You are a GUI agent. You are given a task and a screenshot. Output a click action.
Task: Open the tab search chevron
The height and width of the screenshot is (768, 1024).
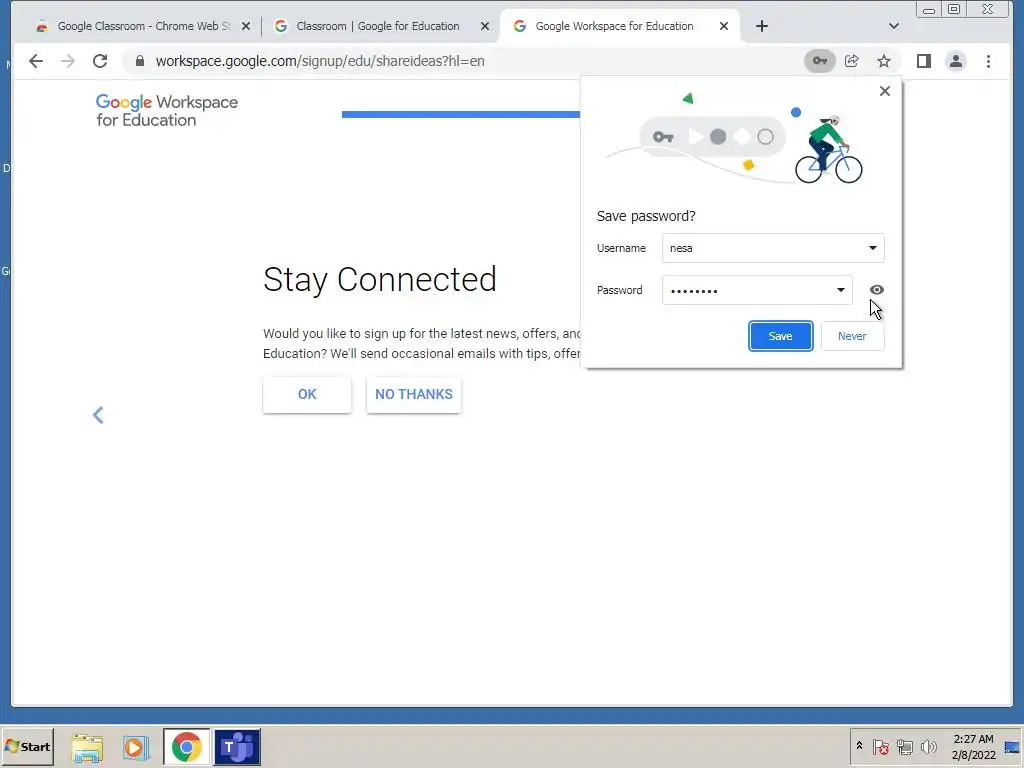[894, 26]
